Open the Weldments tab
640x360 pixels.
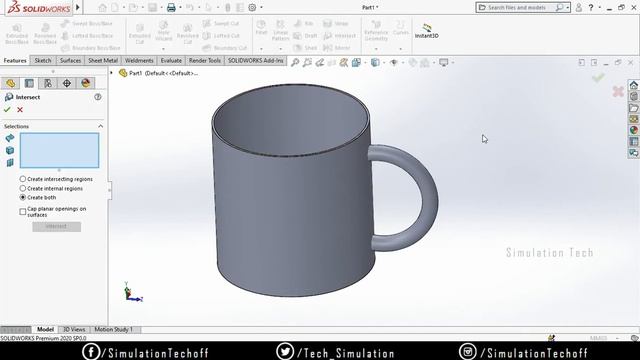tap(139, 60)
